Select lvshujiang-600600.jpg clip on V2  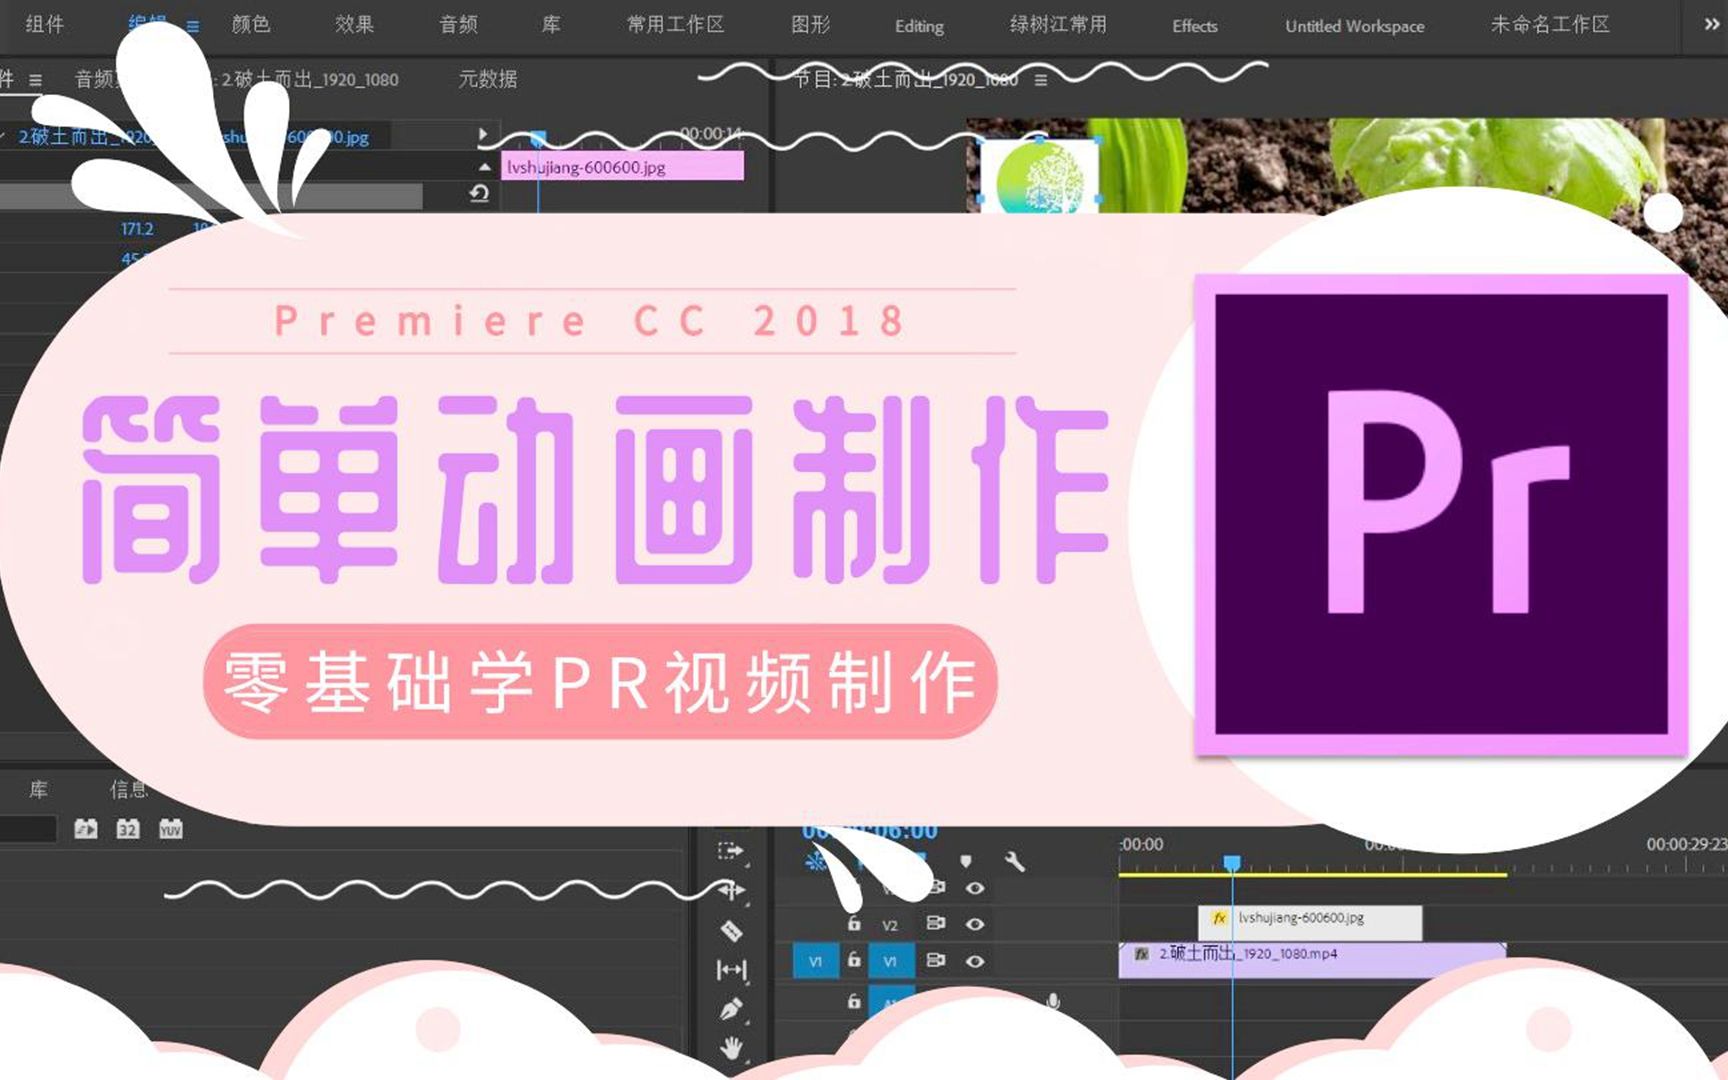(1310, 921)
